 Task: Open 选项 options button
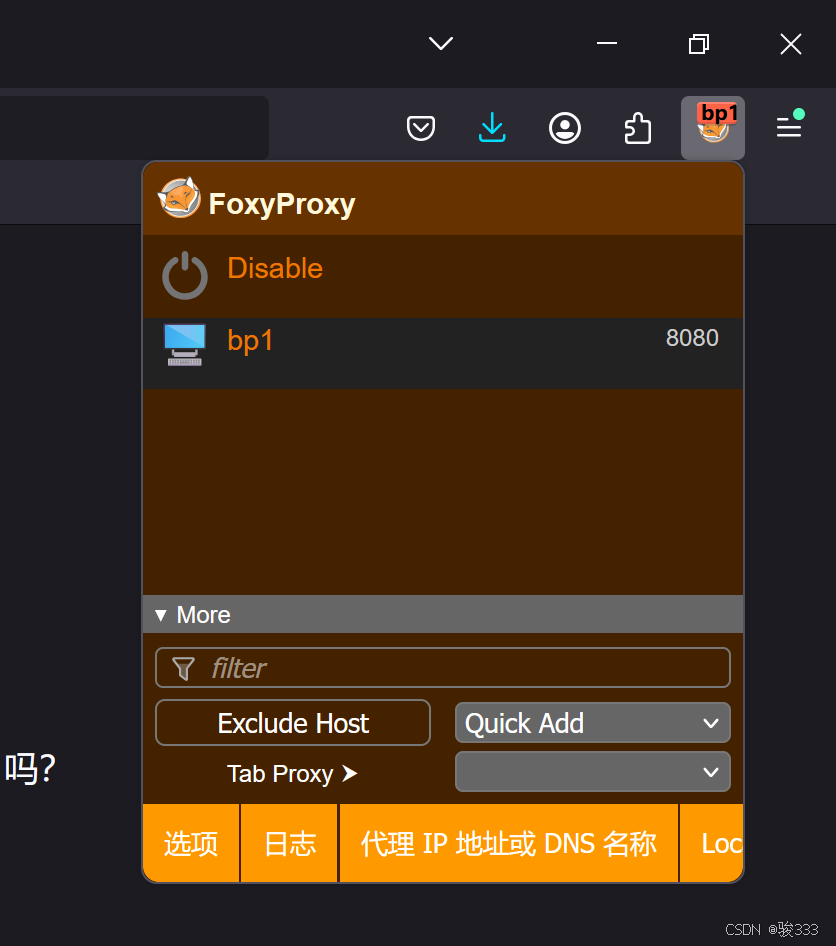click(191, 843)
